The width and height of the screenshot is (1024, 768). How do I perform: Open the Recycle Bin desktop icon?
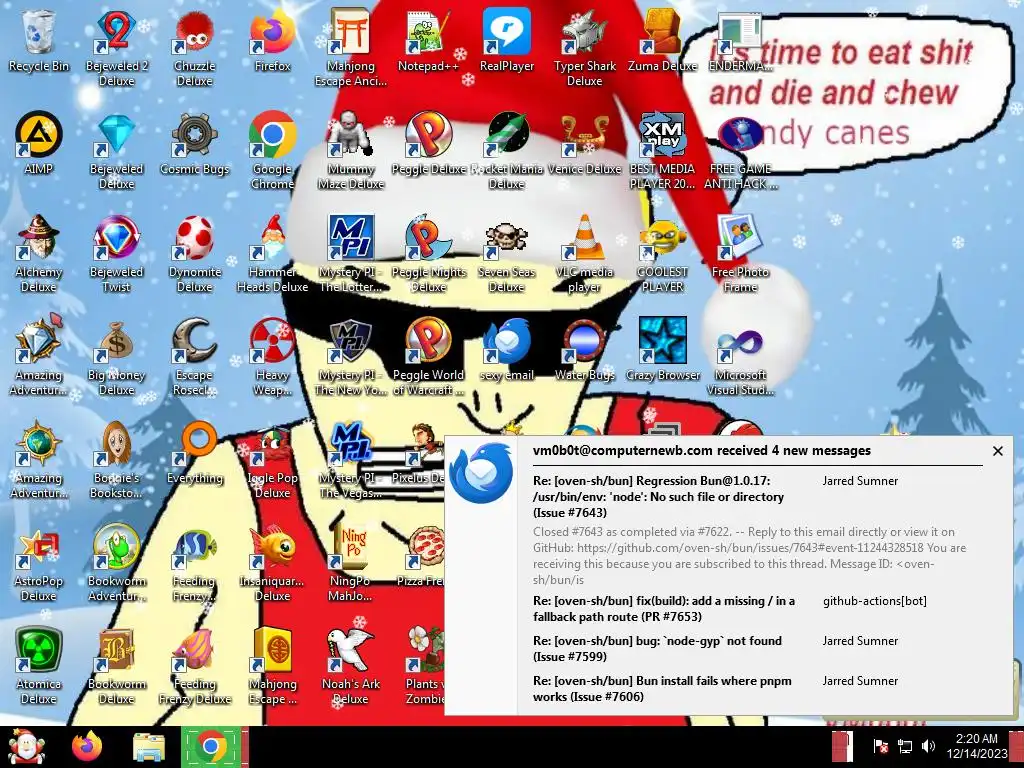(x=39, y=40)
